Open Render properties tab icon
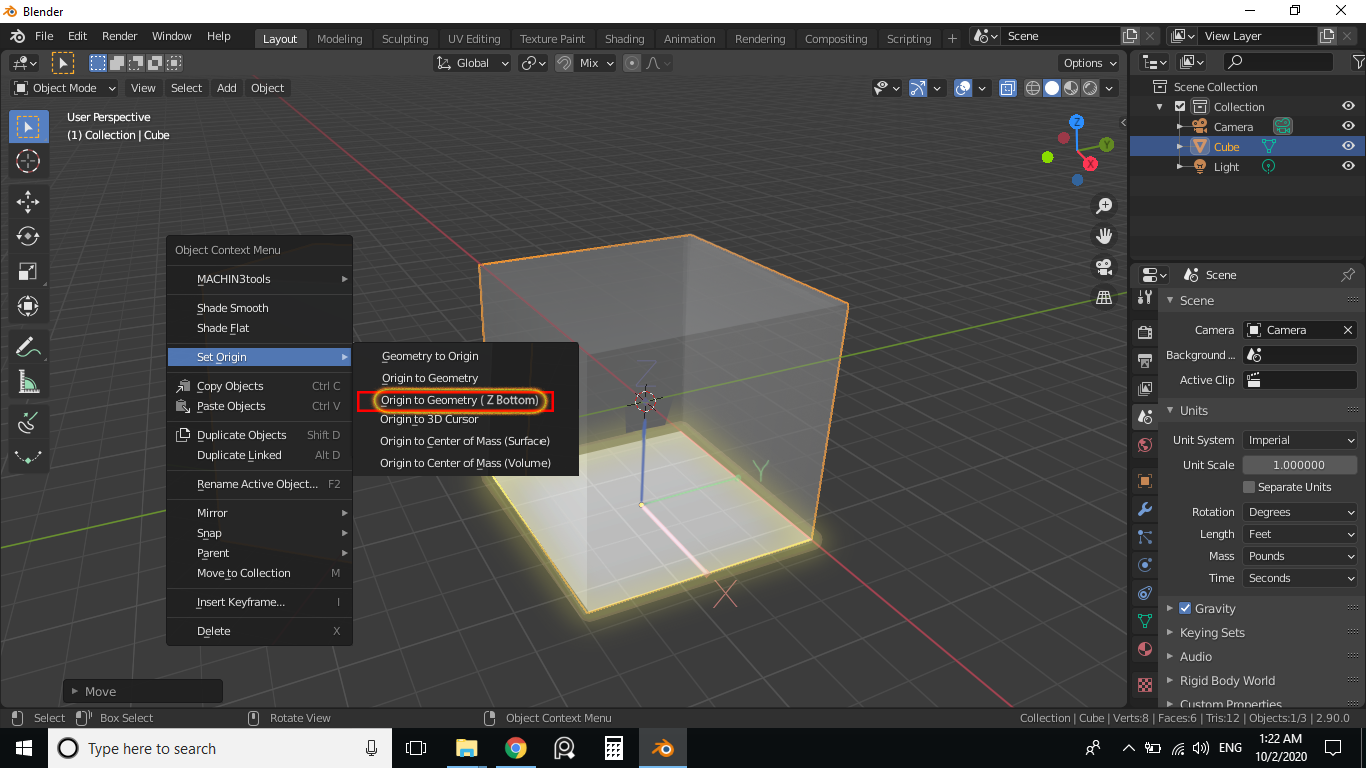The height and width of the screenshot is (768, 1366). 1145,332
